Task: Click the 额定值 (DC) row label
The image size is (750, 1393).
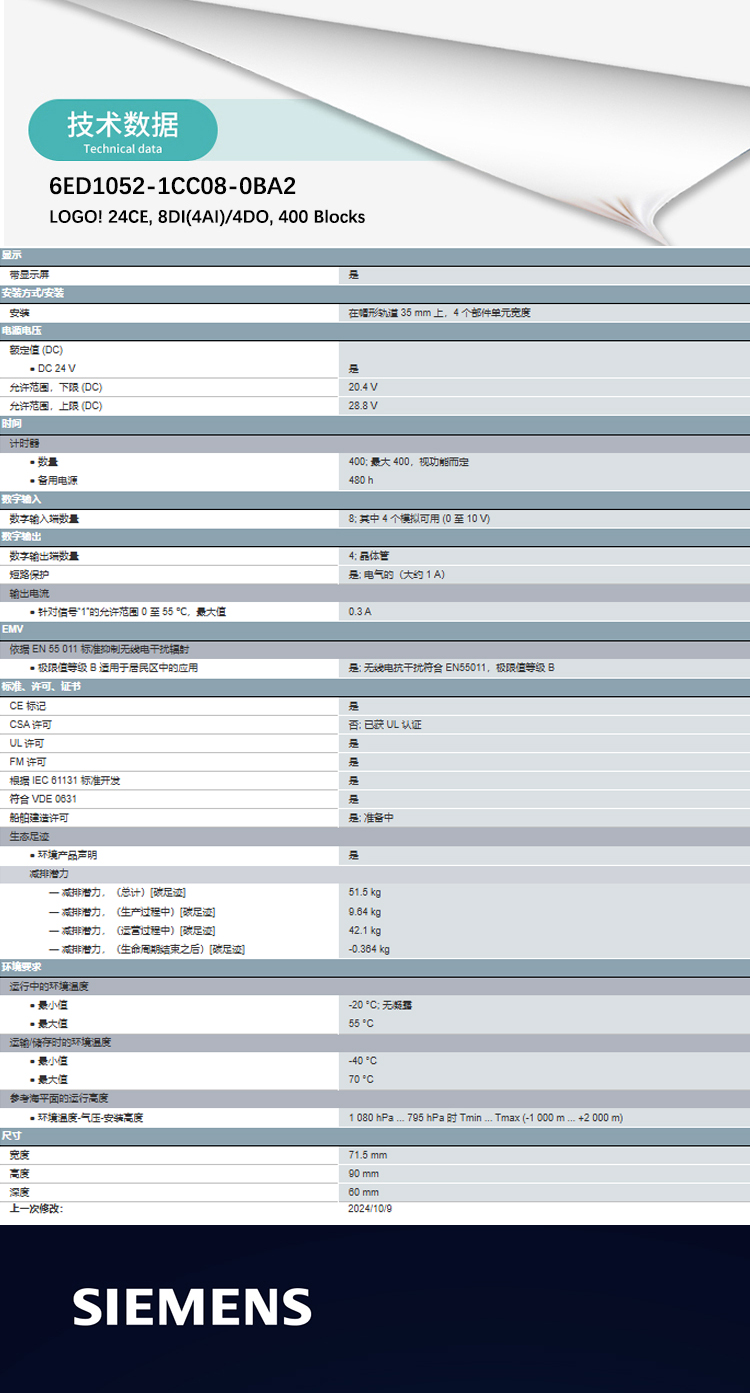Action: click(36, 349)
